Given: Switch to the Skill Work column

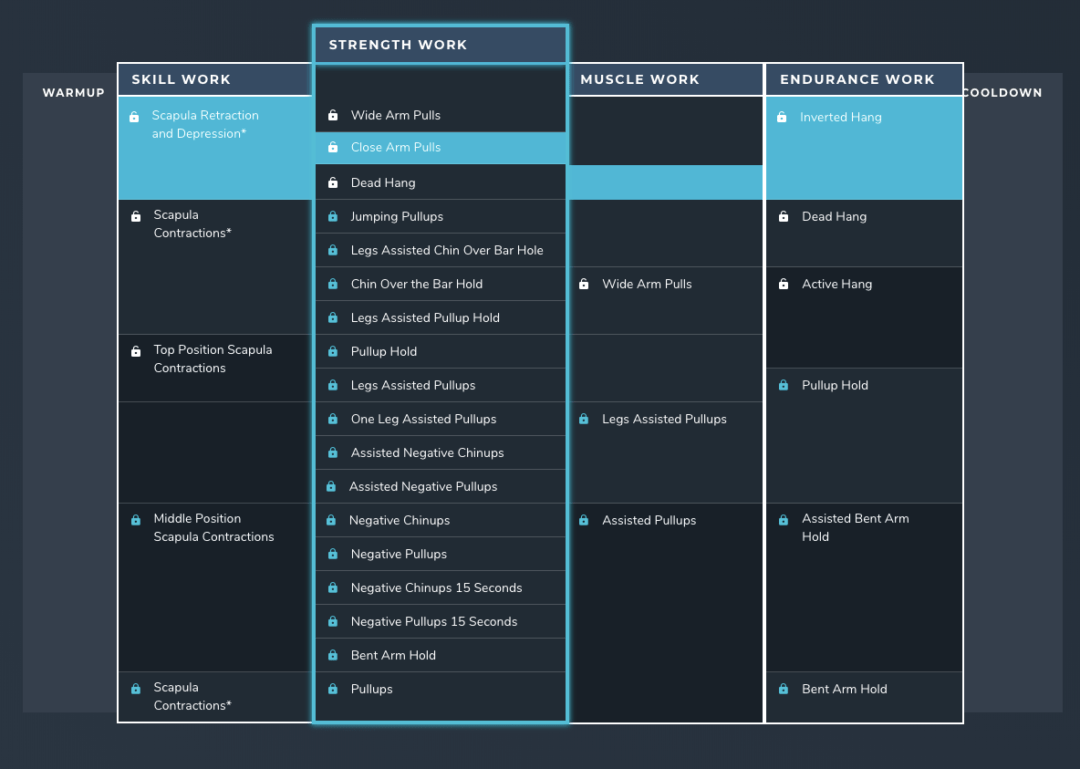Looking at the screenshot, I should click(181, 80).
